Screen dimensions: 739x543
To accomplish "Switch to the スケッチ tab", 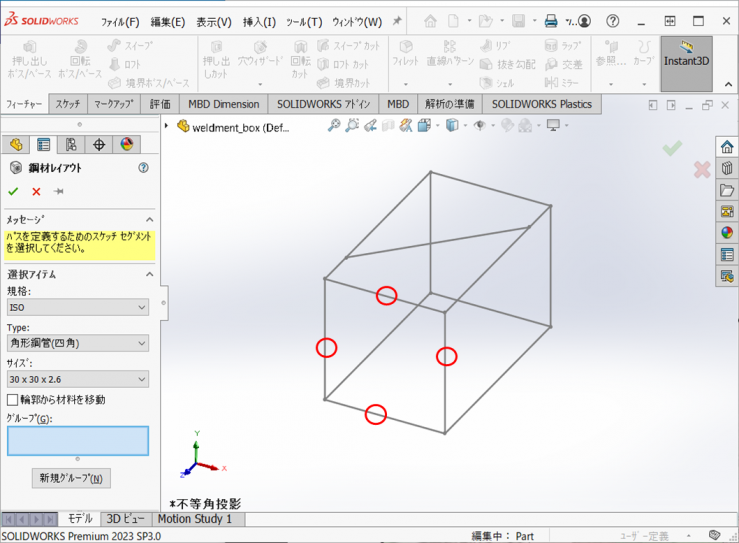I will 68,104.
